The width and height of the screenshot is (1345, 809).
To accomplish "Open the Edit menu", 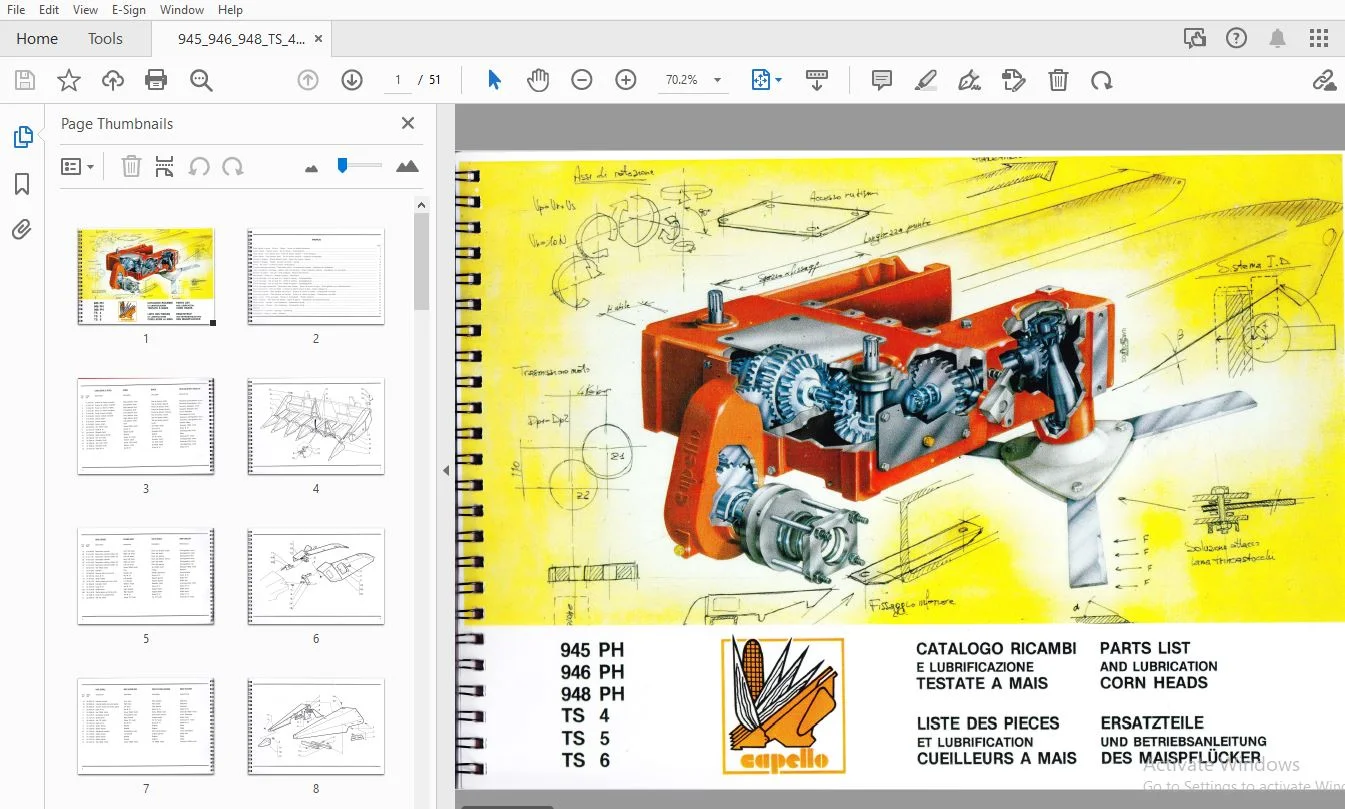I will coord(48,9).
